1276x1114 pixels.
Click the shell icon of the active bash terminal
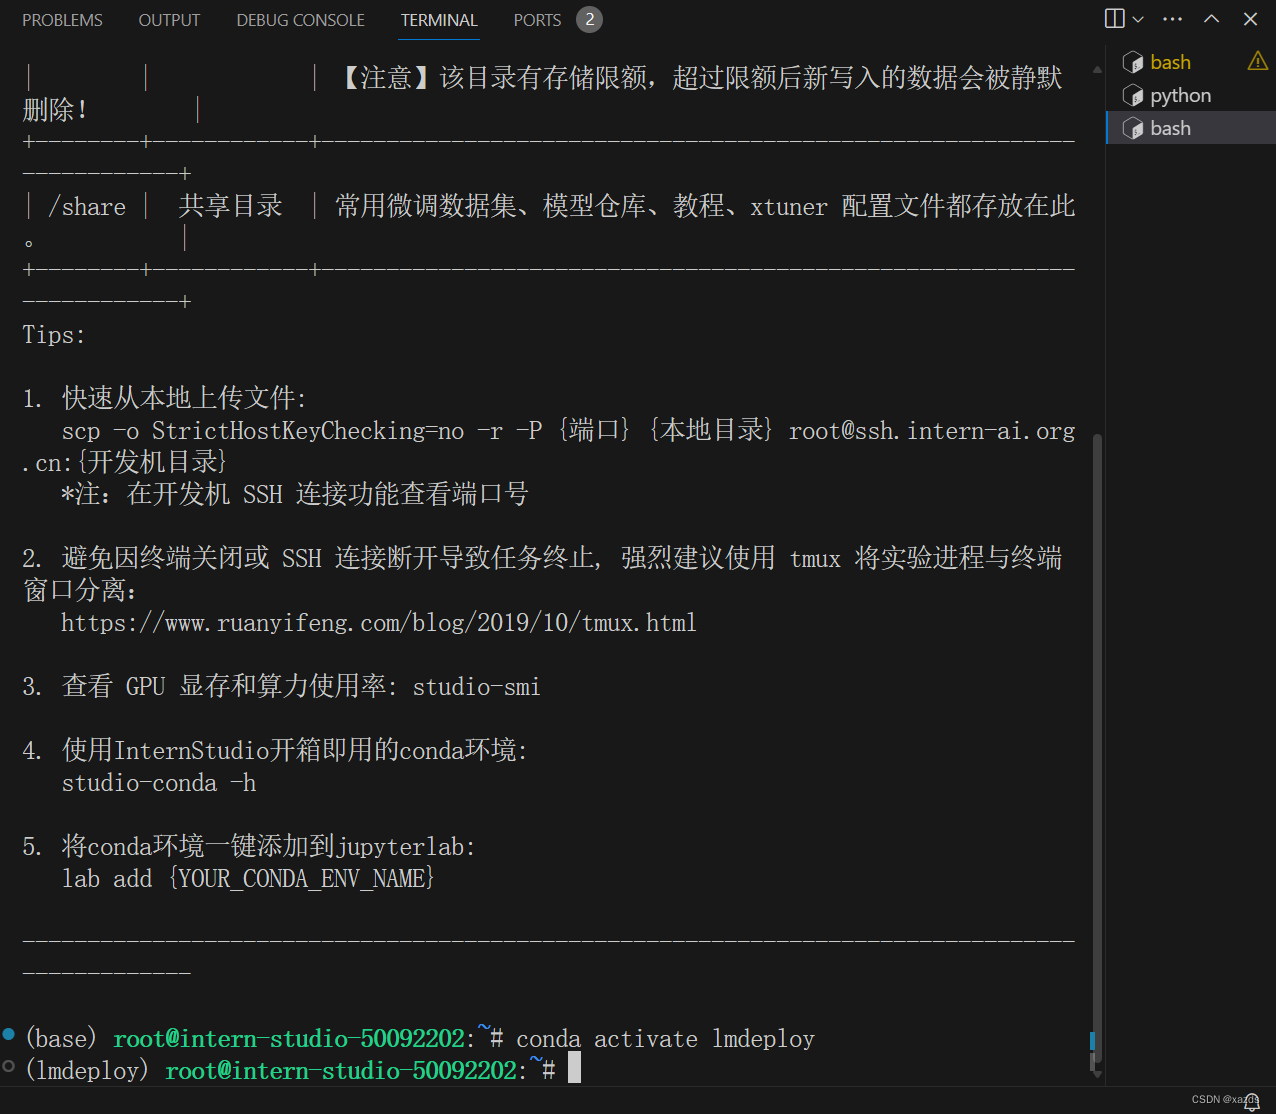click(1133, 127)
